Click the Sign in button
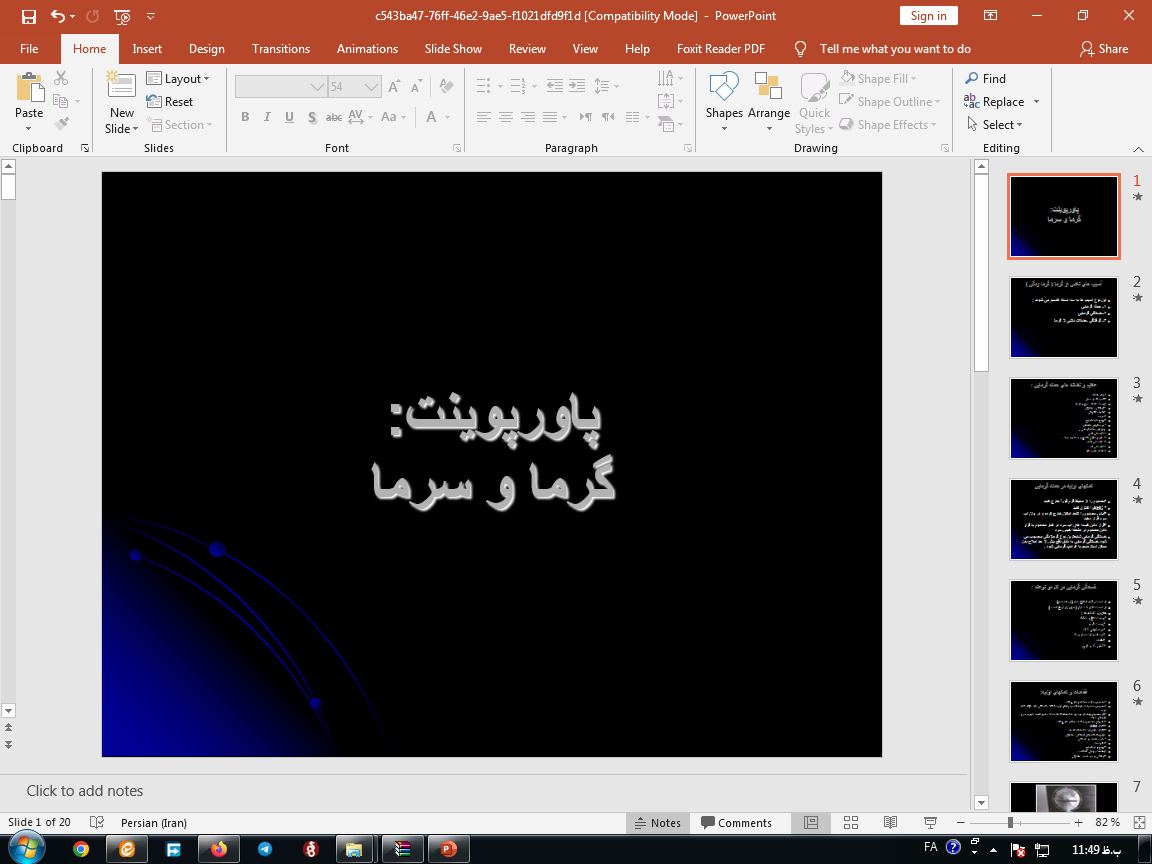1152x864 pixels. click(928, 16)
